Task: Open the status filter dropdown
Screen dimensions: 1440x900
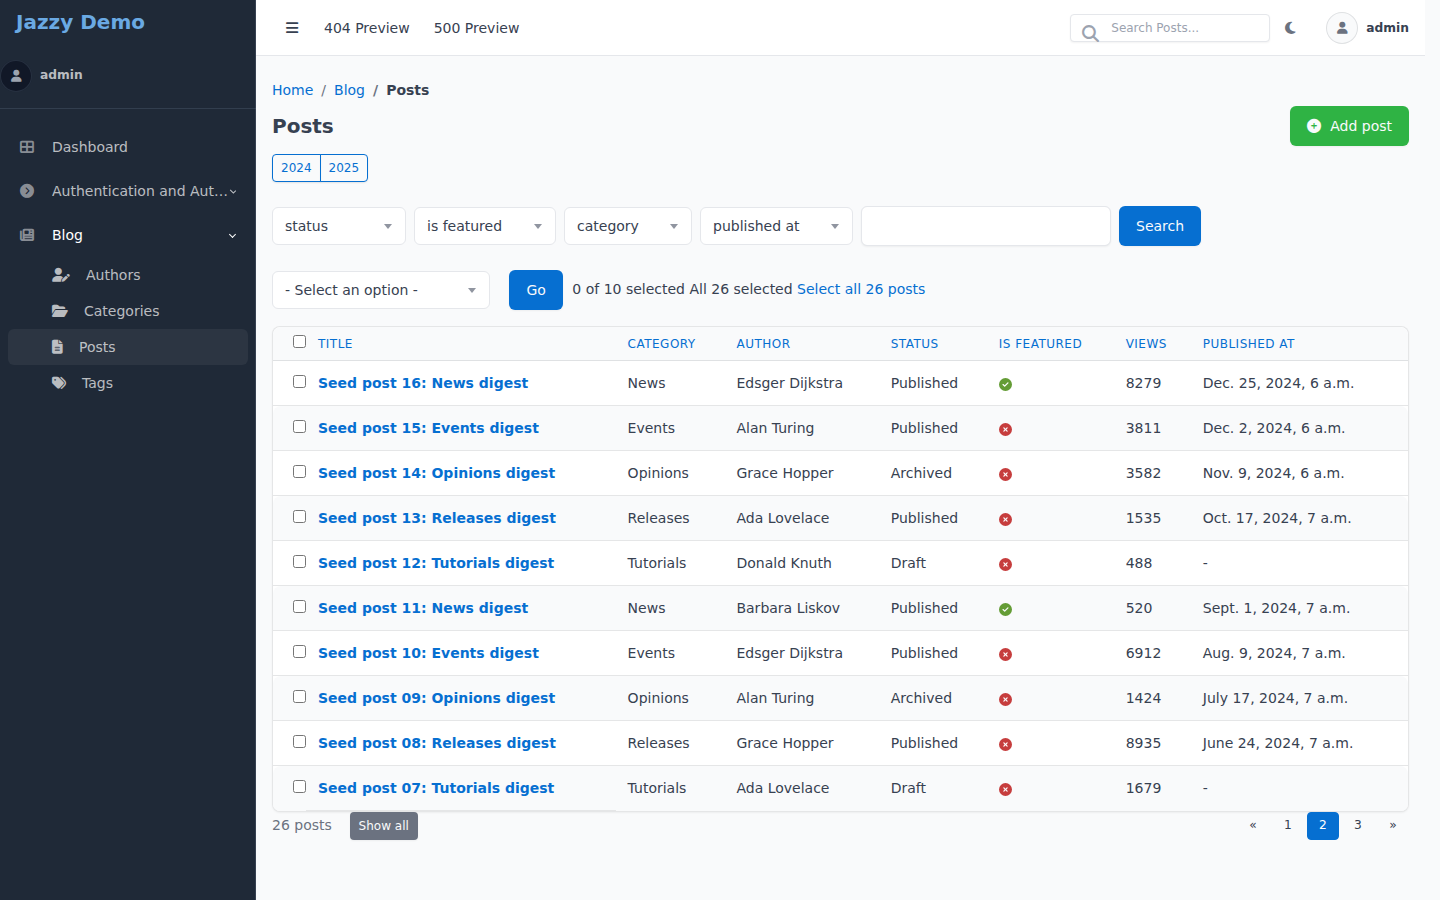Action: coord(339,226)
